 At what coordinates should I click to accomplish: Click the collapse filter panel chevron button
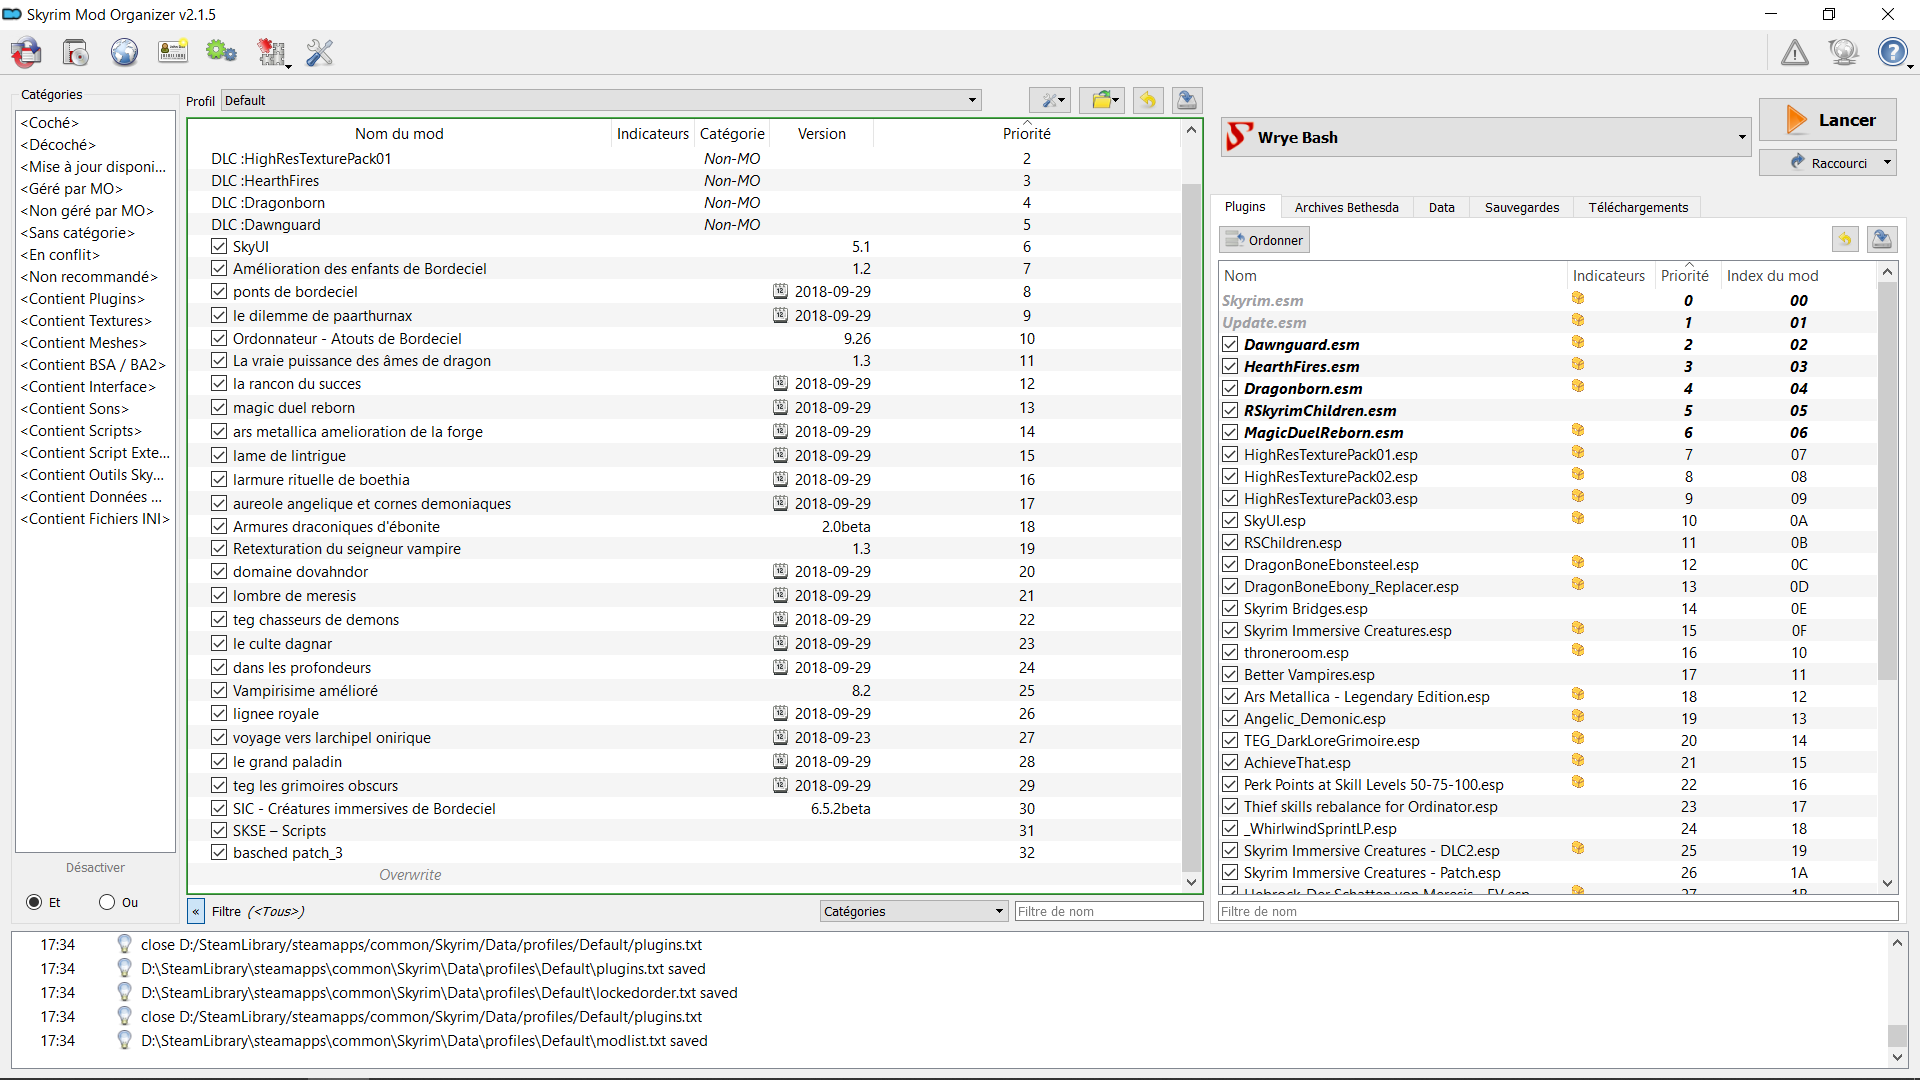coord(196,911)
